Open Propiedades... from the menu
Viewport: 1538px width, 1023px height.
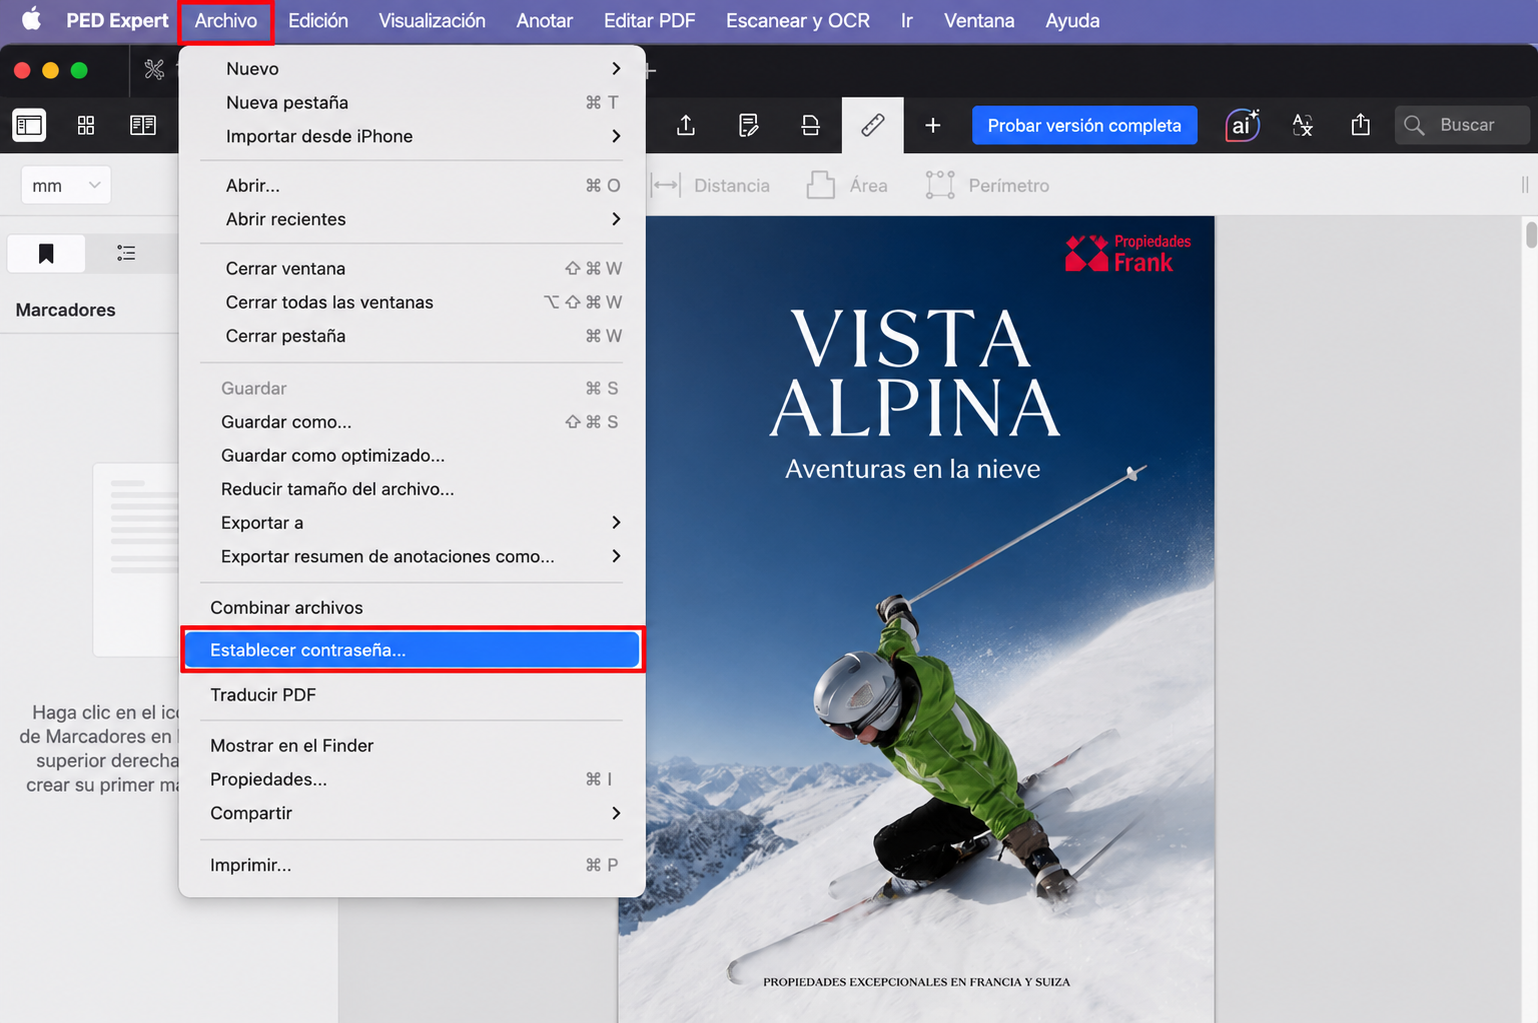click(x=411, y=779)
